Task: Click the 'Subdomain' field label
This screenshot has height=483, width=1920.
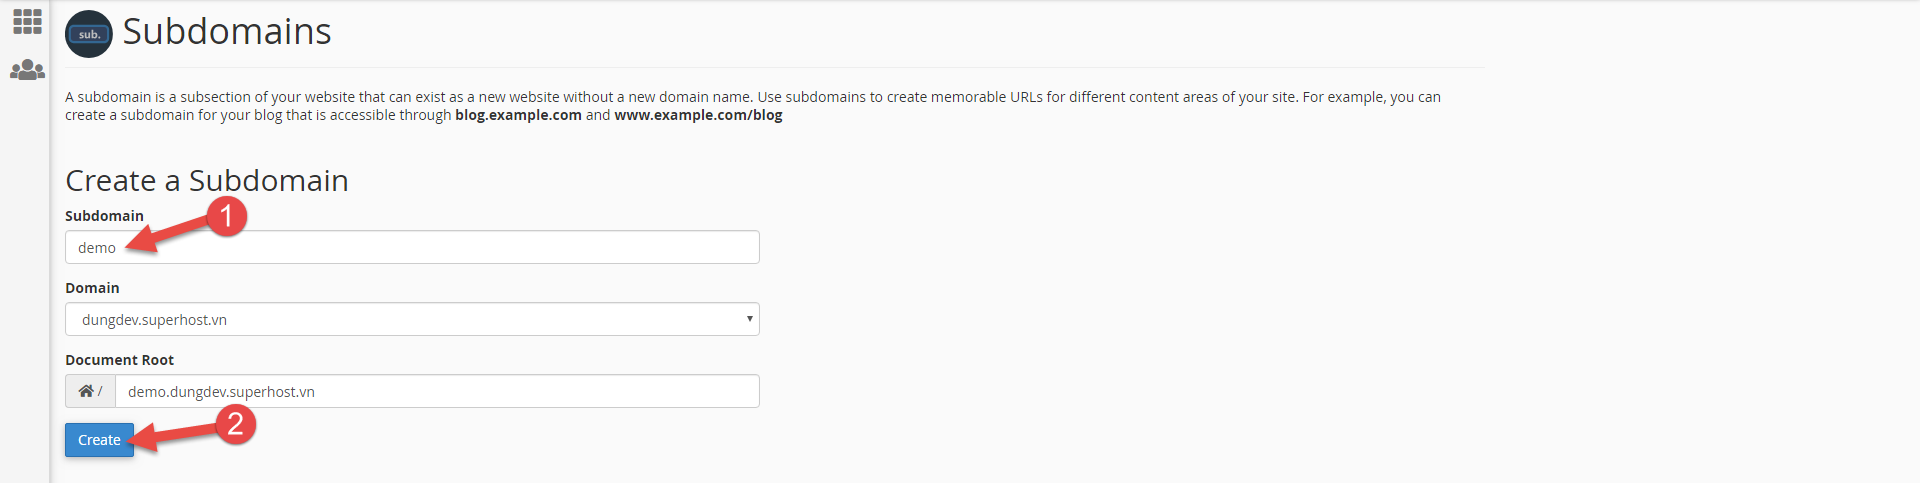Action: 104,216
